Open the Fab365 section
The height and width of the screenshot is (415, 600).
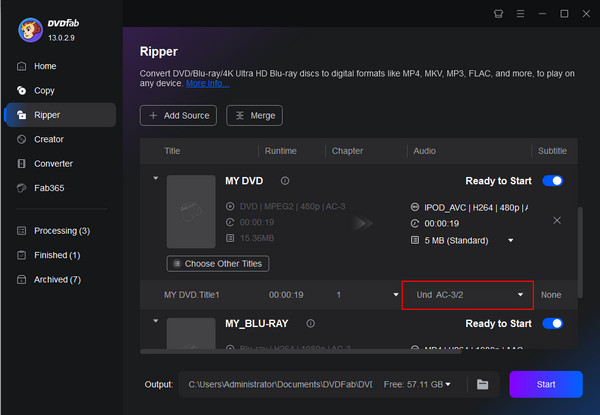coord(49,188)
